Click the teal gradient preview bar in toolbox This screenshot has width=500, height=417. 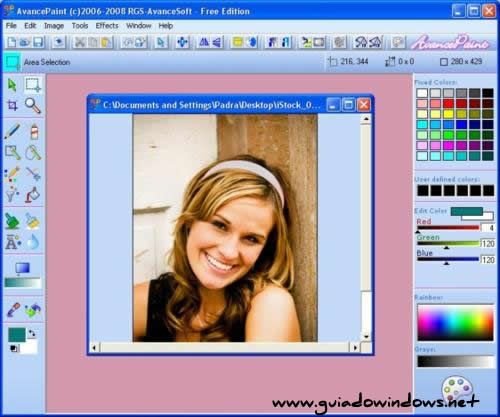point(23,283)
